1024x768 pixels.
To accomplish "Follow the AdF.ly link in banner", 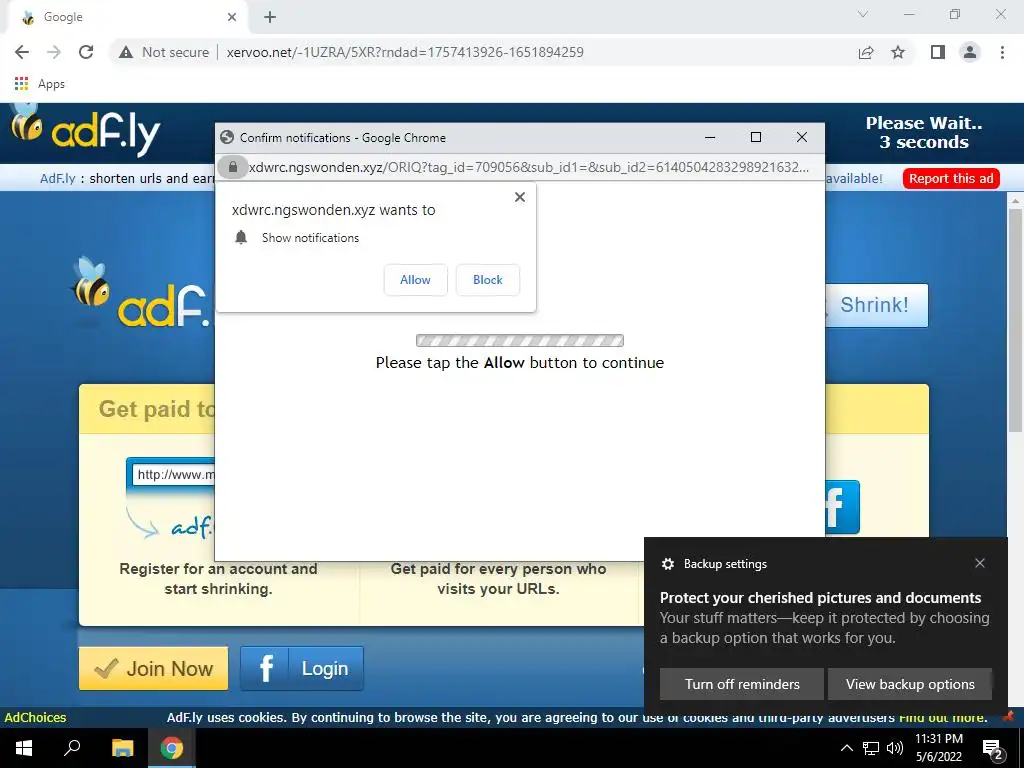I will [x=57, y=178].
